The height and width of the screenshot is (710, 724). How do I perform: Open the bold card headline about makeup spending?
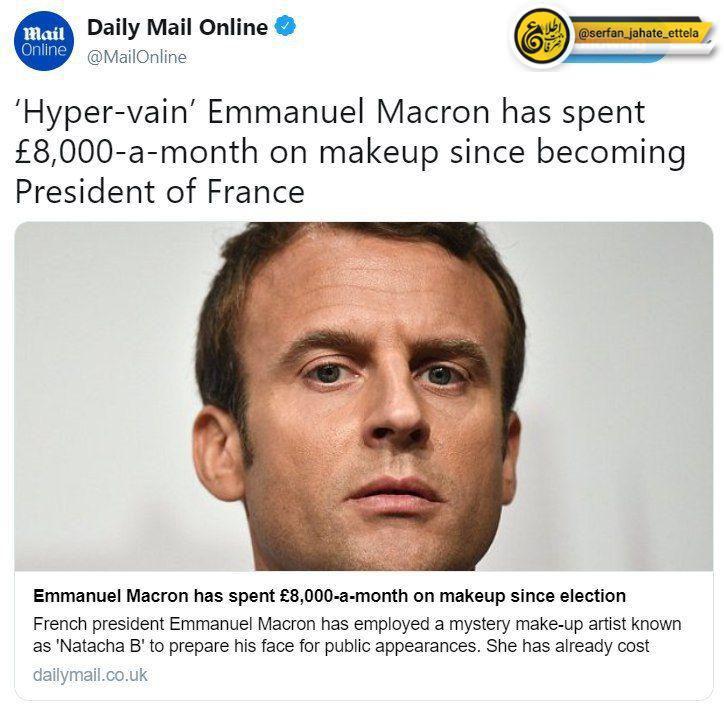pos(329,596)
